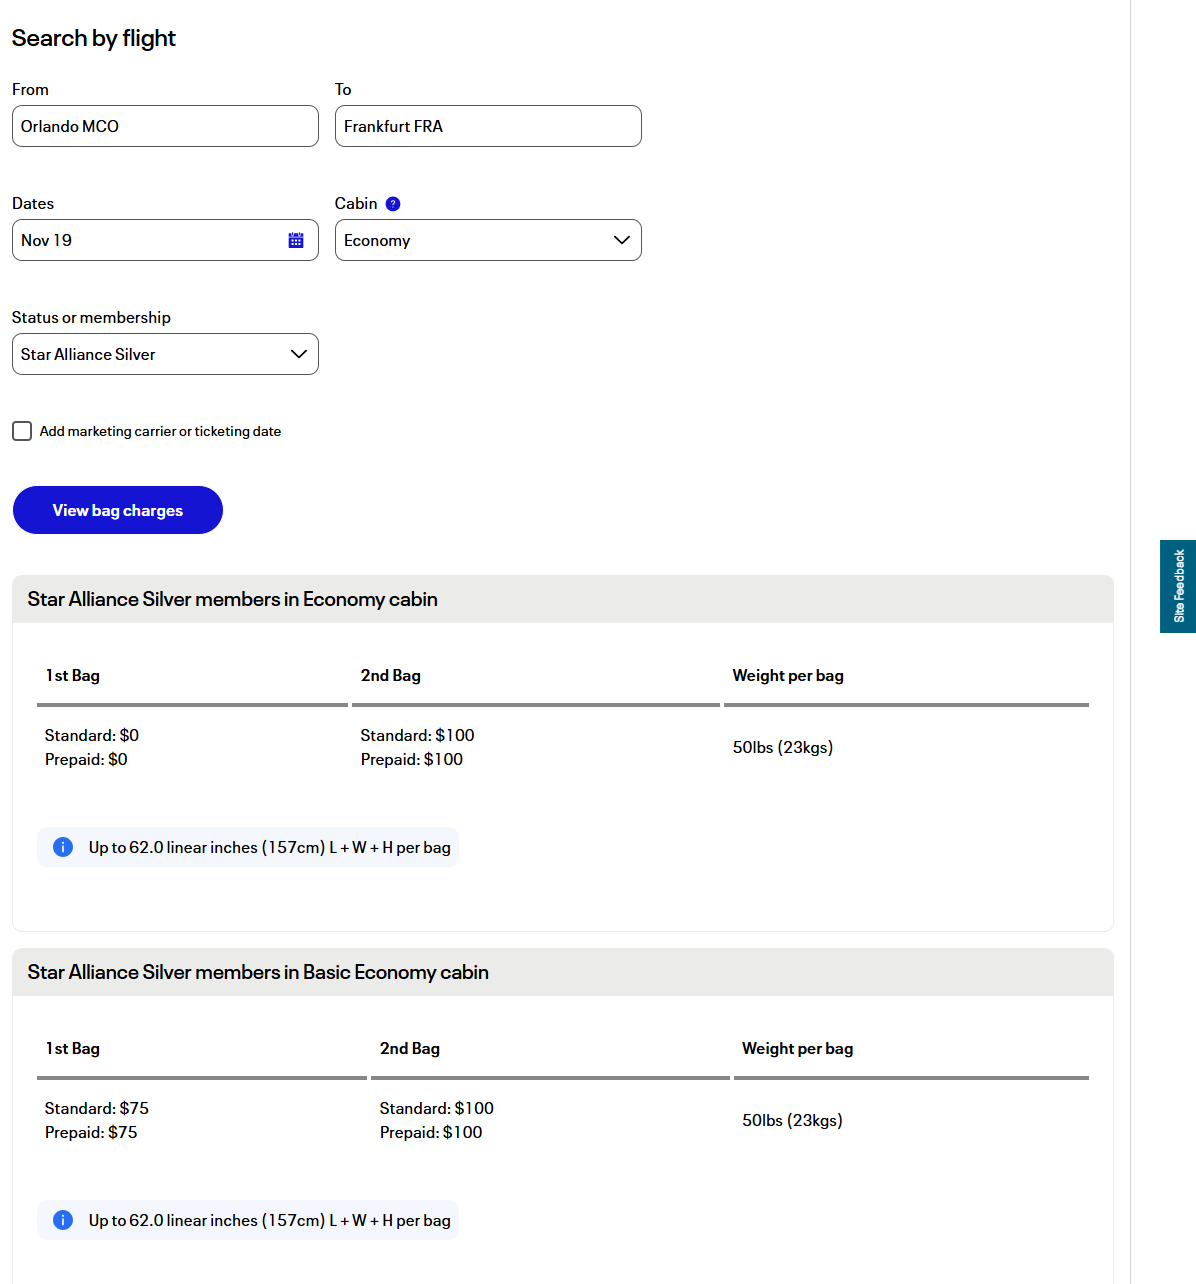Click 1st Bag column header in Economy table
Viewport: 1196px width, 1284px height.
pos(73,676)
